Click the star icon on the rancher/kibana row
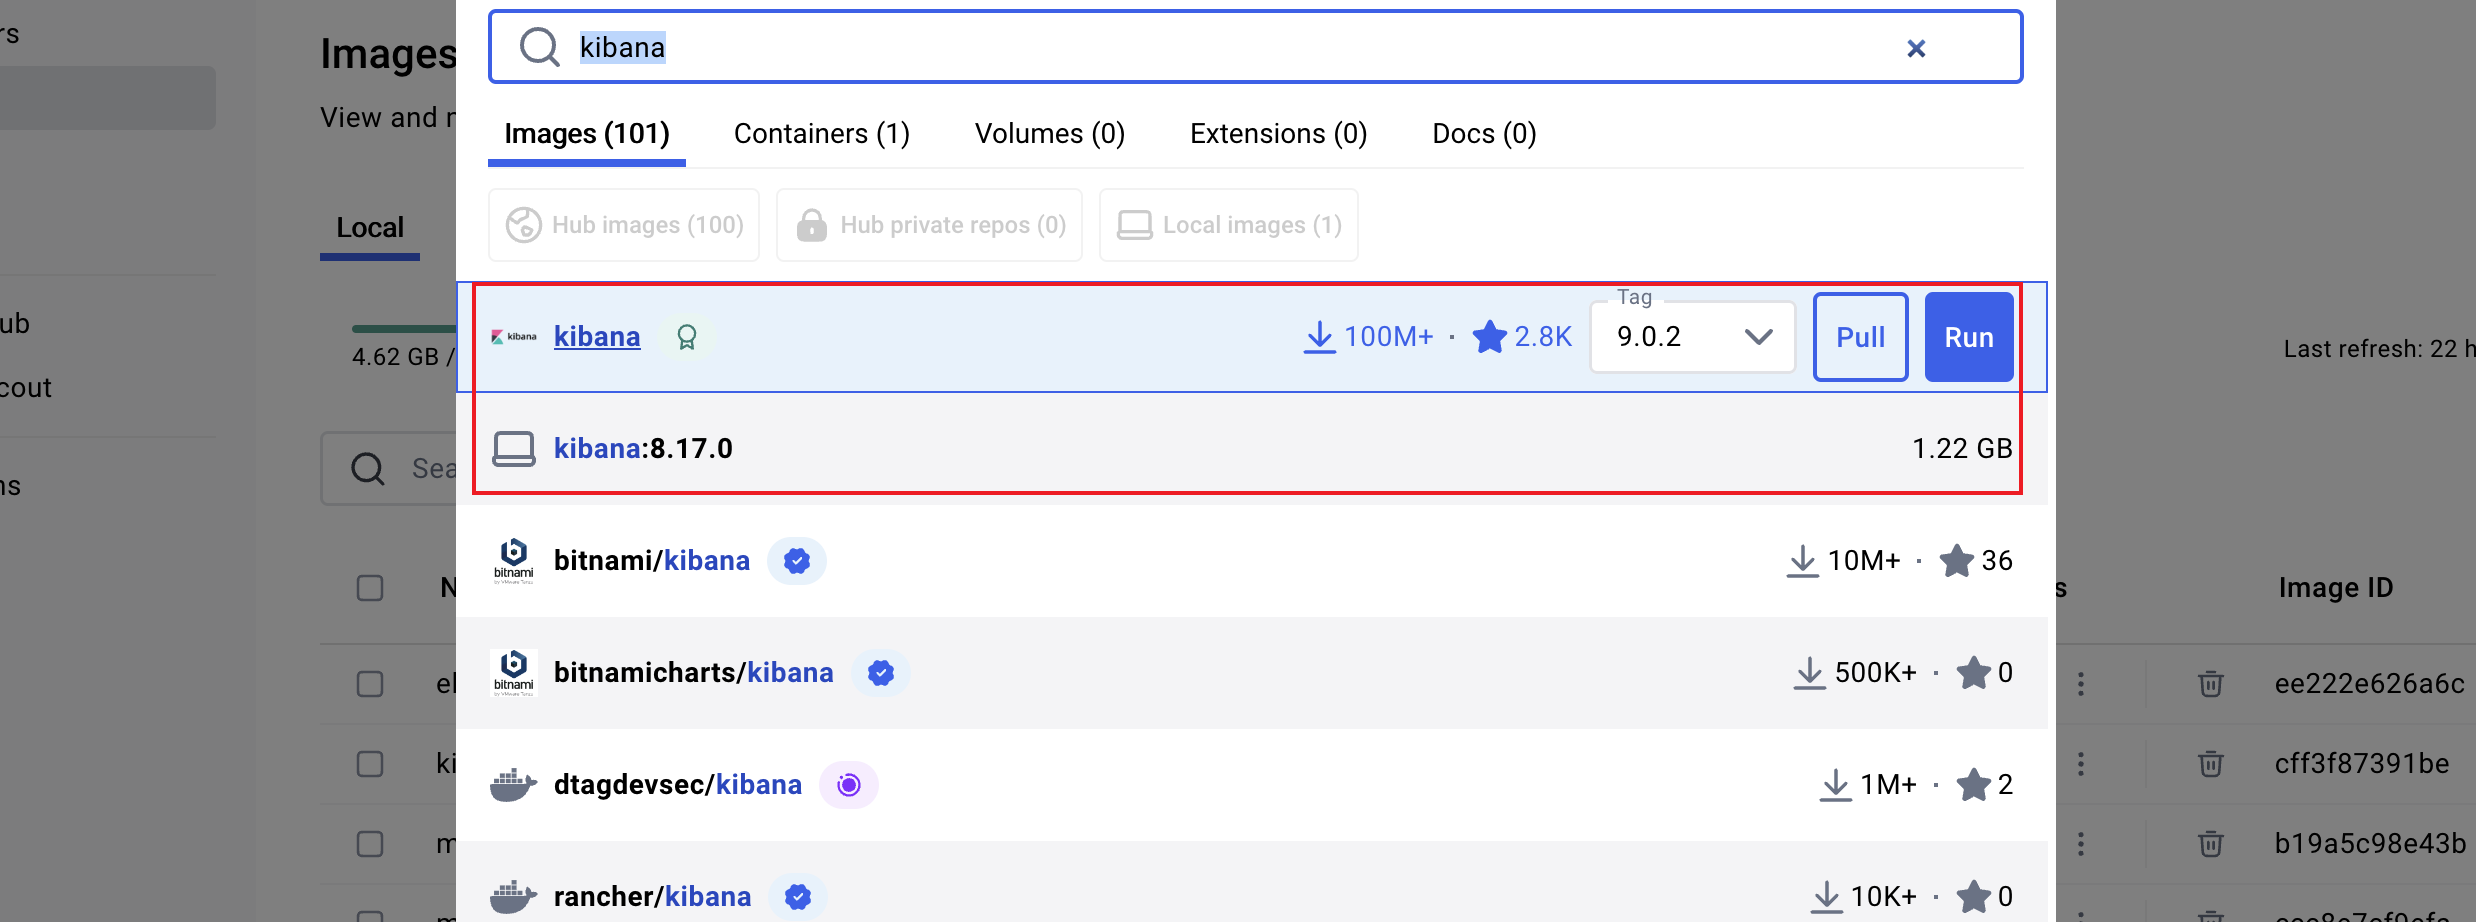The height and width of the screenshot is (922, 2476). tap(1973, 897)
